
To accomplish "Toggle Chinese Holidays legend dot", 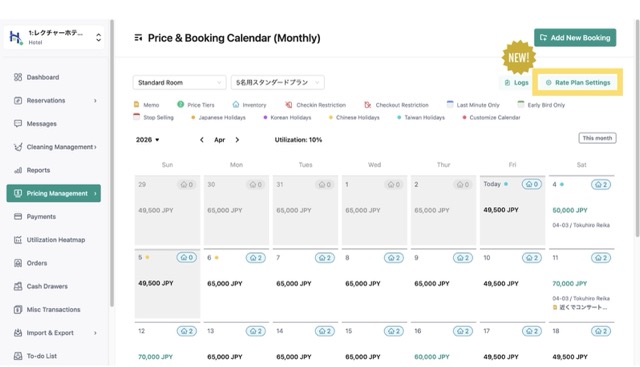I will click(331, 118).
